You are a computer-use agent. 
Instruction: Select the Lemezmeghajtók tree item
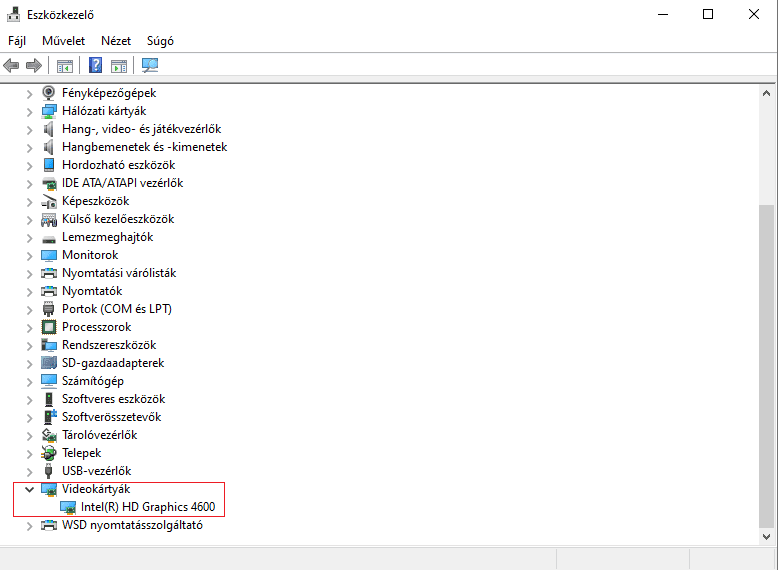(107, 237)
